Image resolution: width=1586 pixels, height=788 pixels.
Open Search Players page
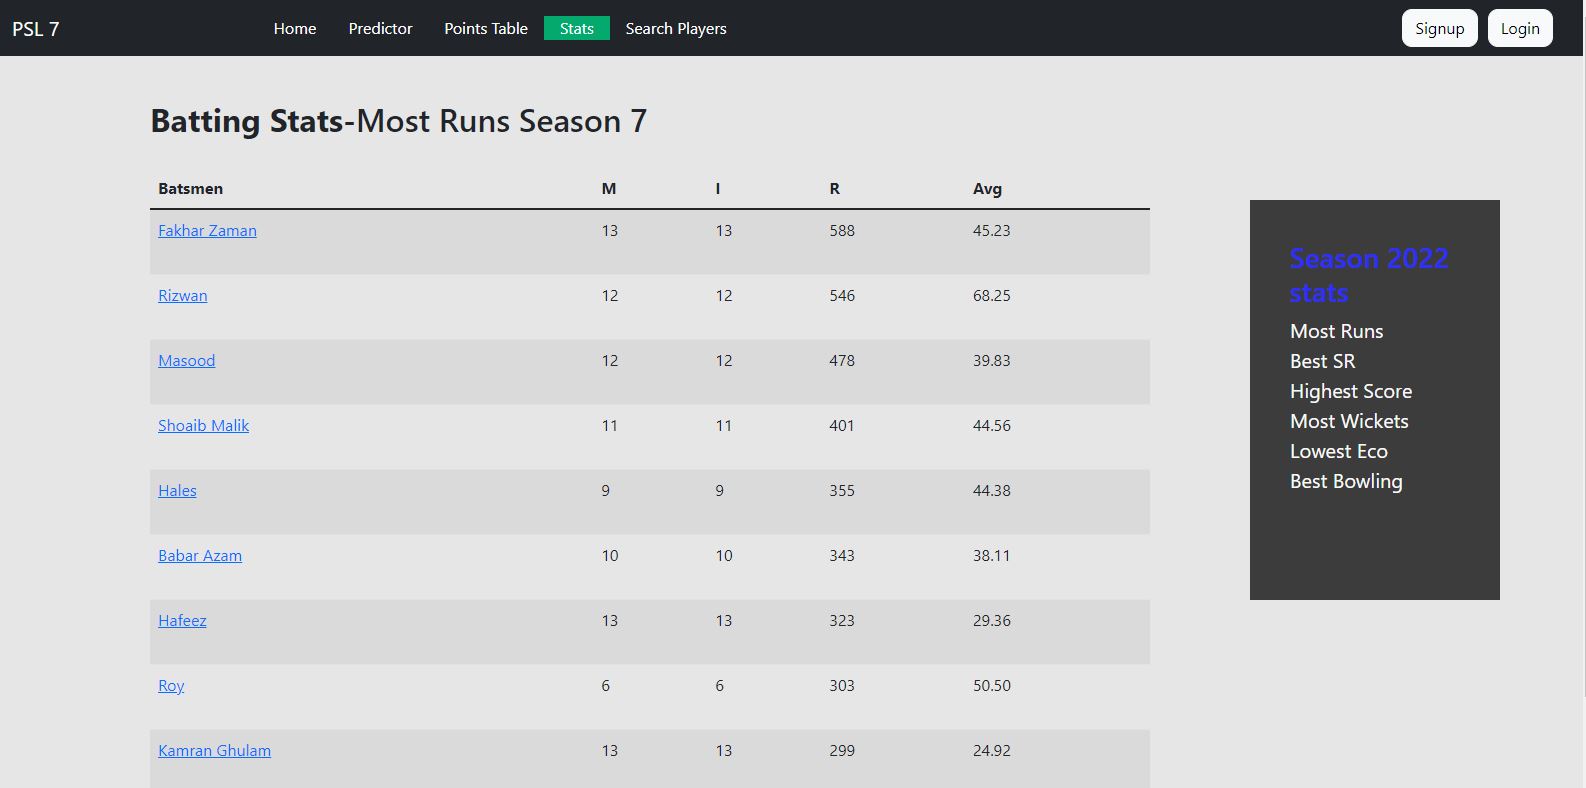[676, 29]
